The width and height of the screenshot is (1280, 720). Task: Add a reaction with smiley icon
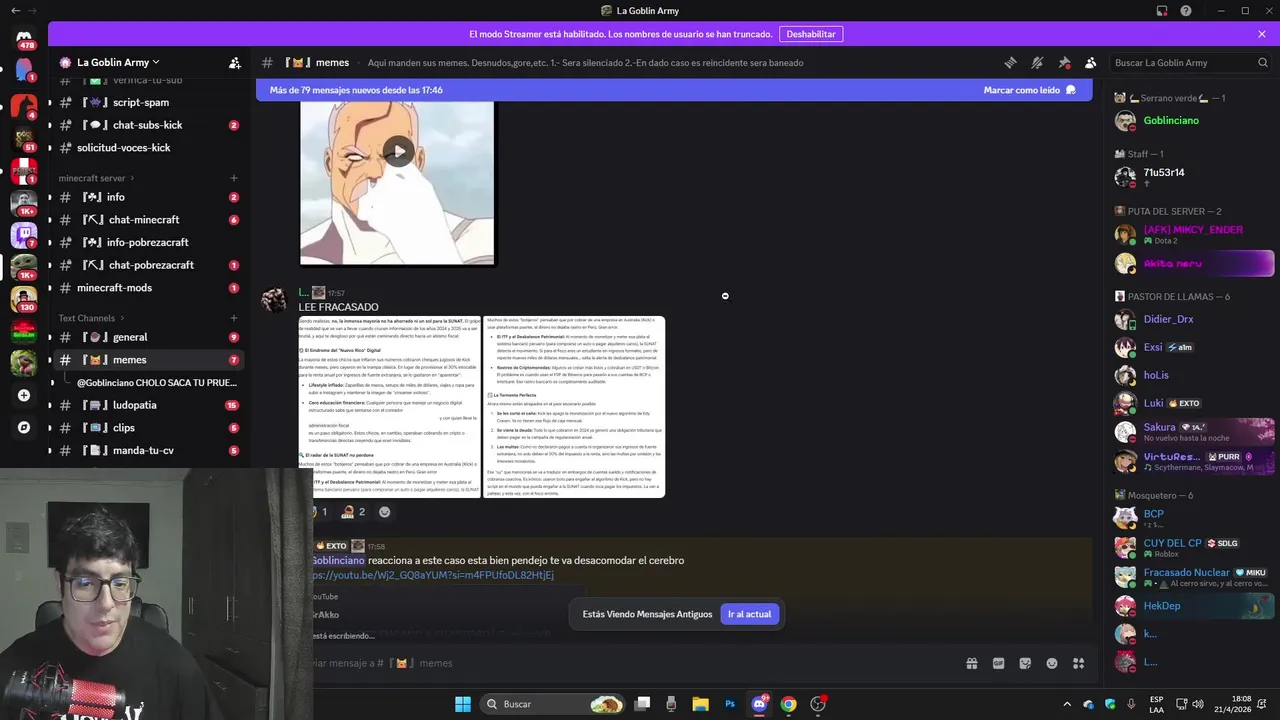pyautogui.click(x=384, y=512)
